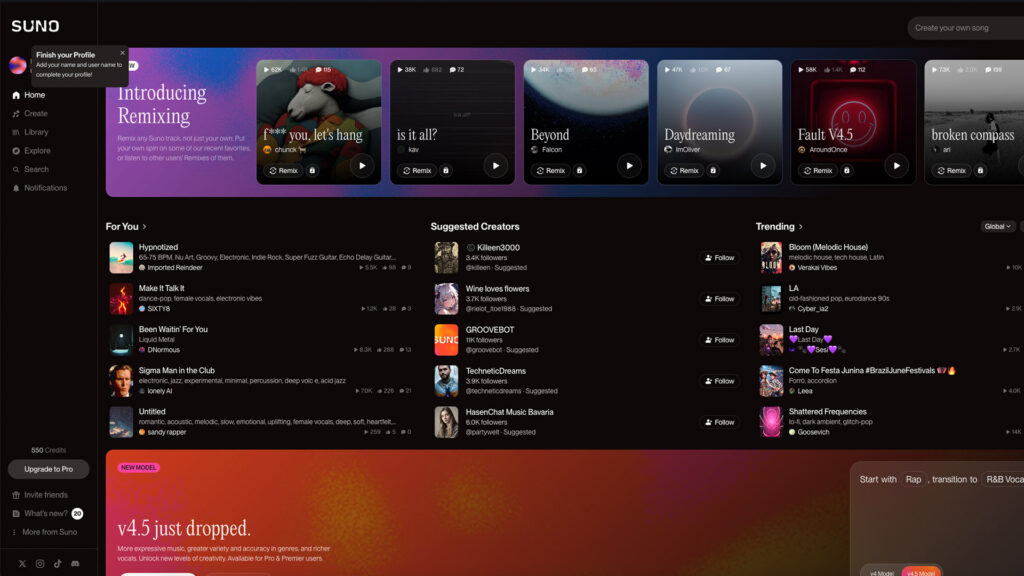
Task: Click the NEW MODEL badge
Action: (x=138, y=468)
